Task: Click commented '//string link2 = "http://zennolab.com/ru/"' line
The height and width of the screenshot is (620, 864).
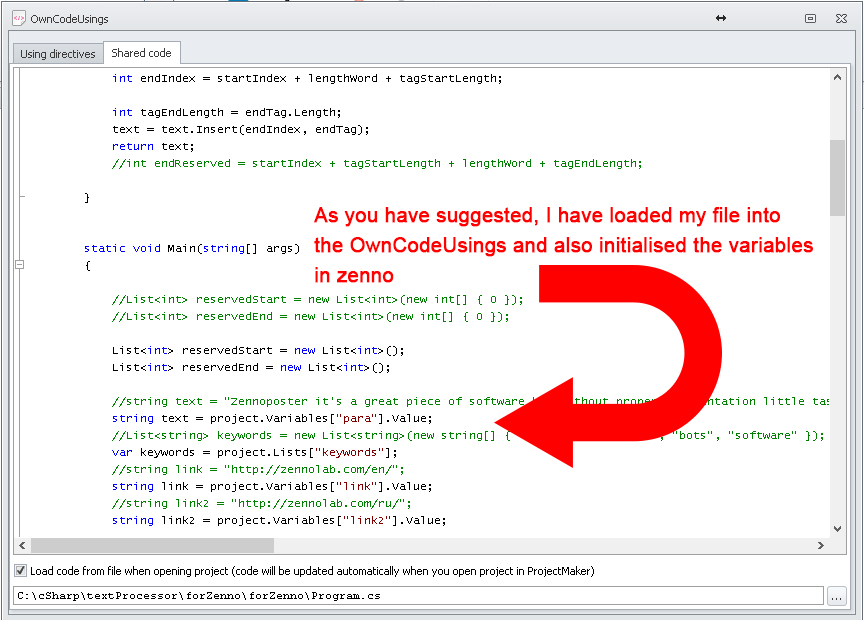Action: coord(262,504)
